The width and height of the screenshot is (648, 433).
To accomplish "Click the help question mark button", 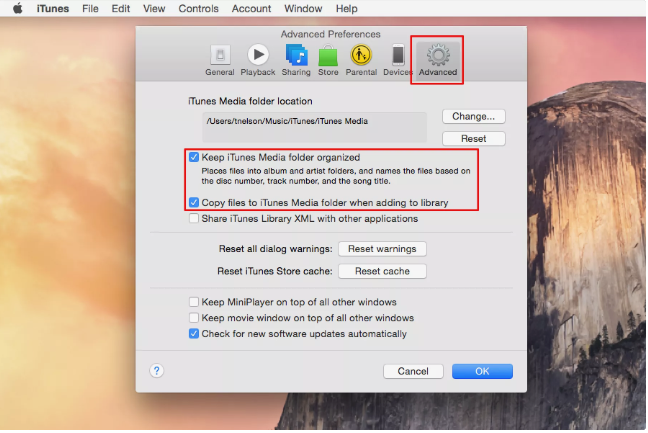I will click(x=157, y=371).
